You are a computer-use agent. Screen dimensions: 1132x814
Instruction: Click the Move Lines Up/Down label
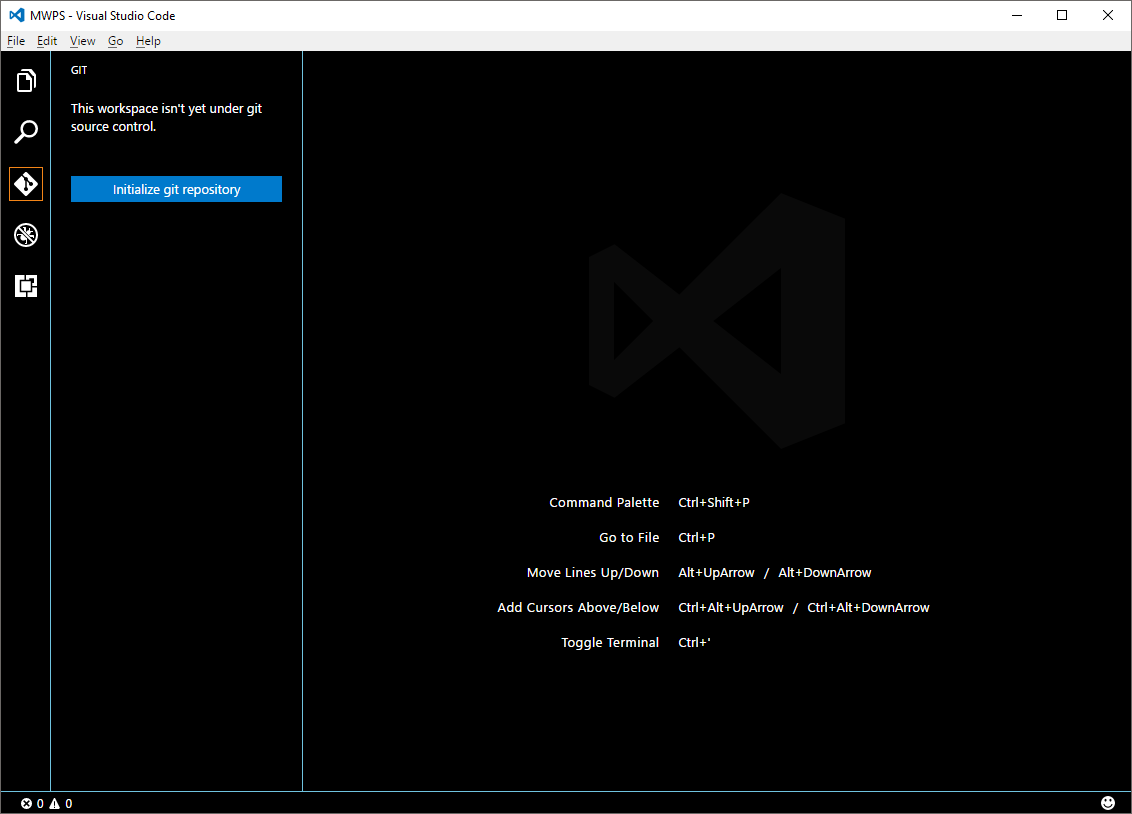(x=593, y=572)
